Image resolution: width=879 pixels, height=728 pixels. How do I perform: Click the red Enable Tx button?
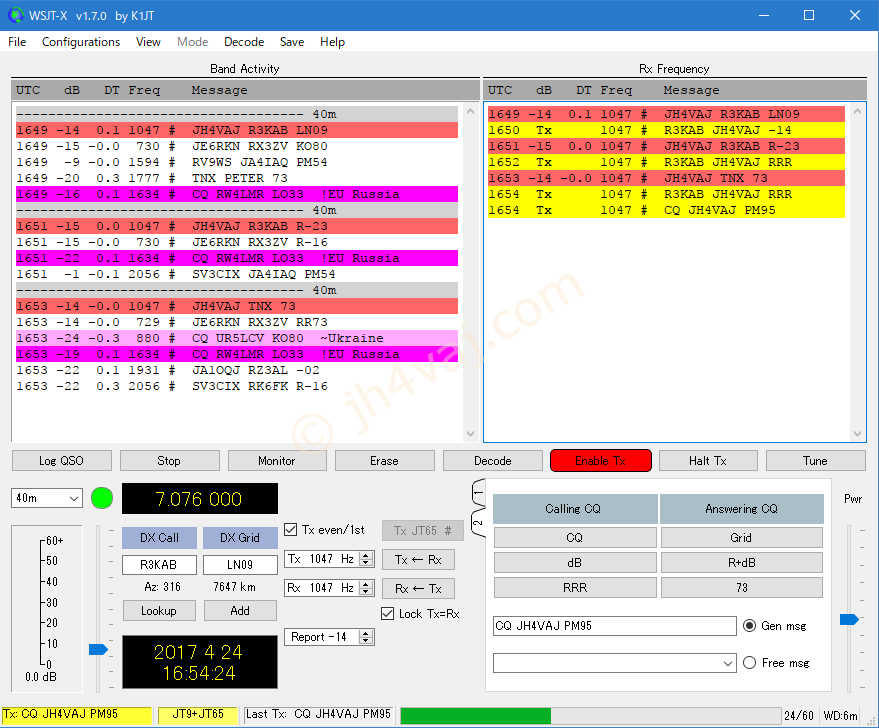600,461
